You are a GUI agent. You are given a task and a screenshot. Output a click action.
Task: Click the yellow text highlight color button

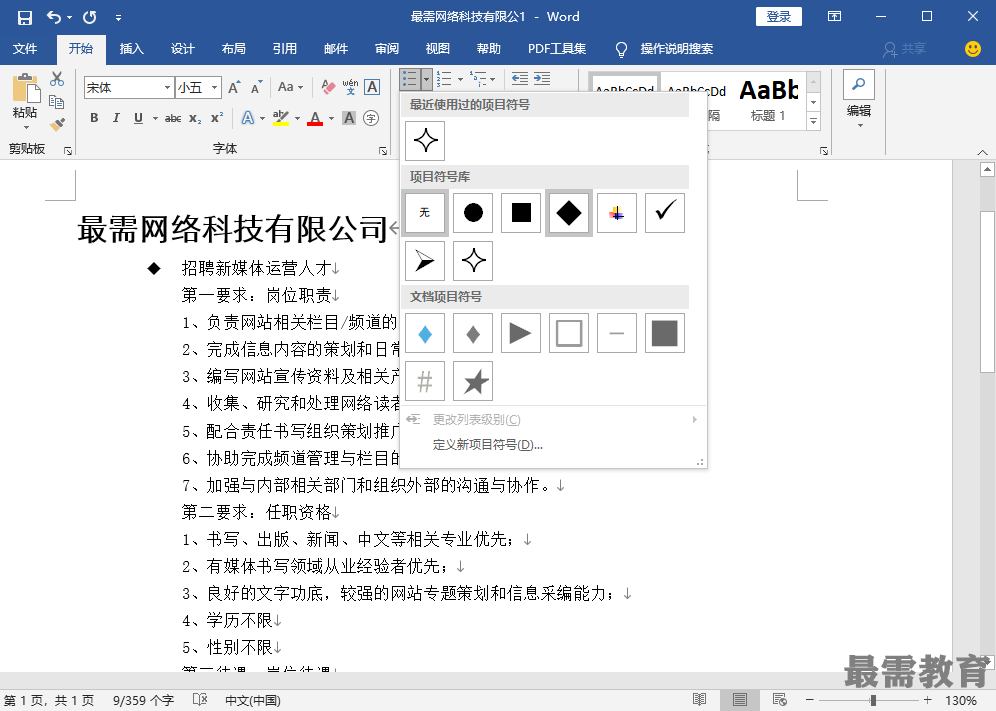coord(281,118)
